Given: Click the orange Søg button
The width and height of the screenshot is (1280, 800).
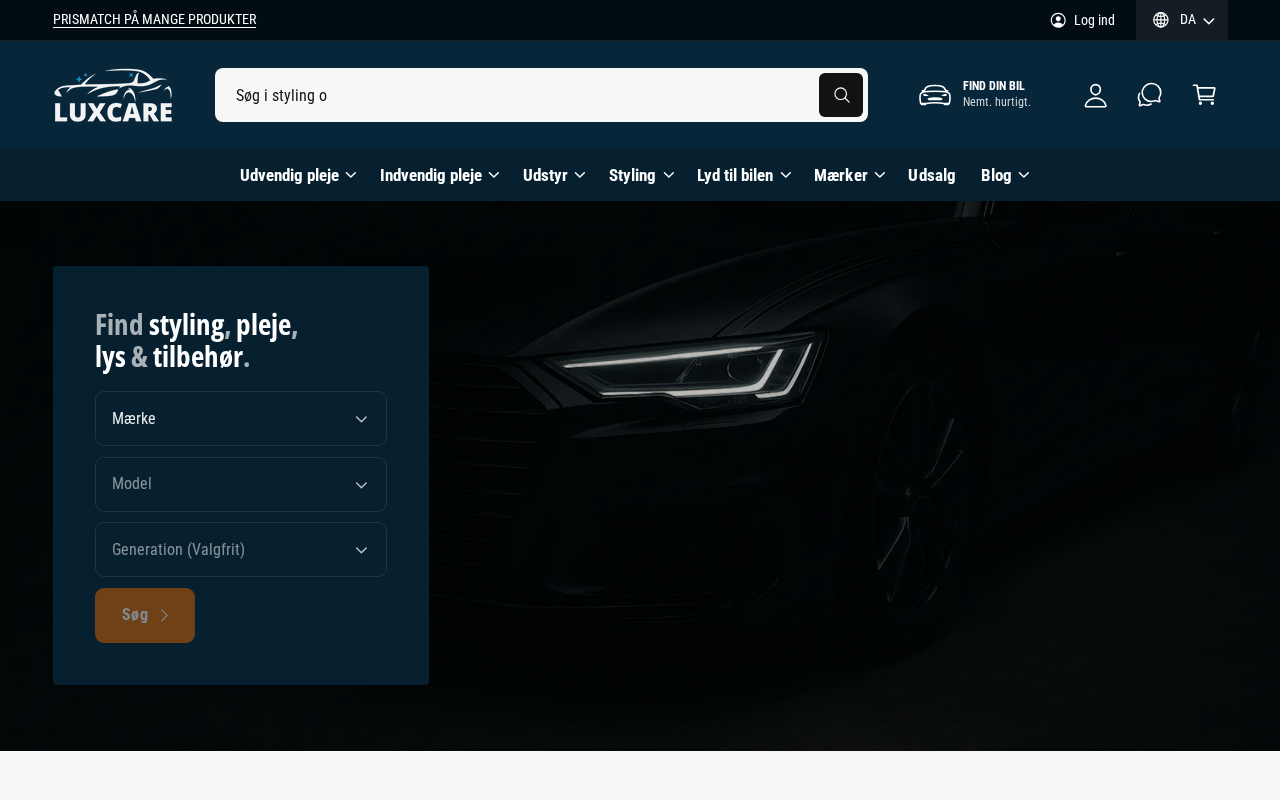Looking at the screenshot, I should click(145, 615).
